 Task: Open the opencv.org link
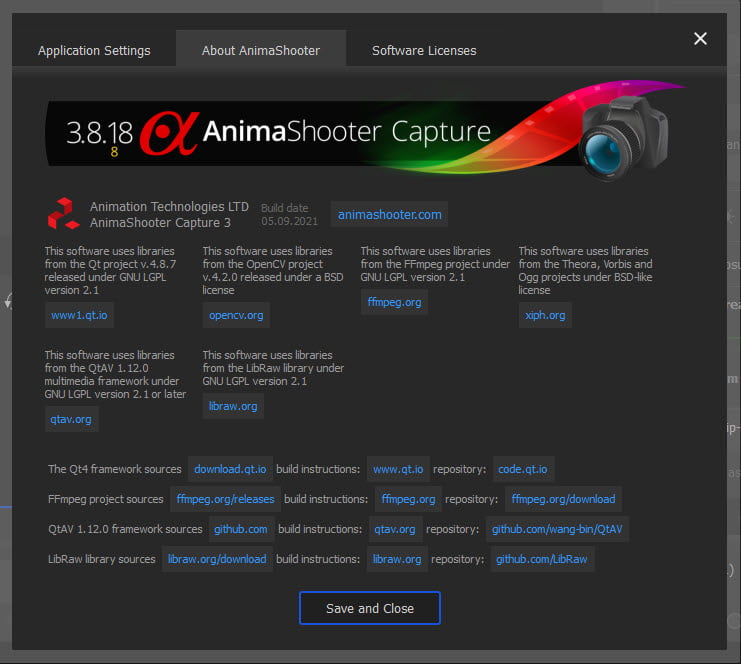point(236,315)
